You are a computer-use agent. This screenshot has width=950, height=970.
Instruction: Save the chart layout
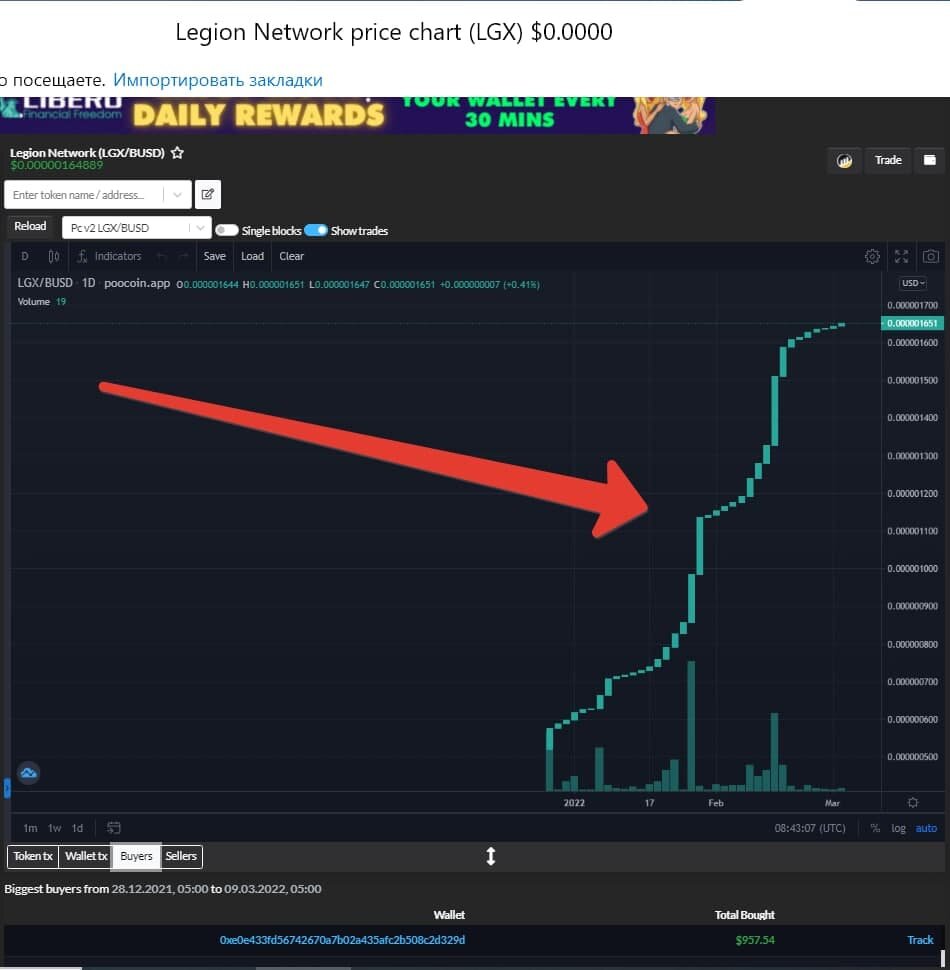tap(215, 256)
